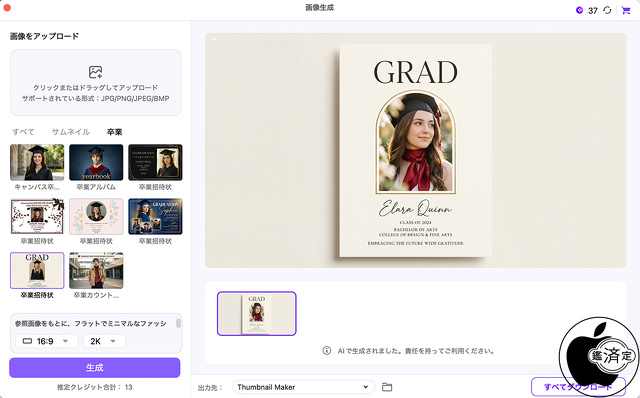Choose the 卒業カウント… template thumbnail
640x398 pixels.
tap(96, 270)
